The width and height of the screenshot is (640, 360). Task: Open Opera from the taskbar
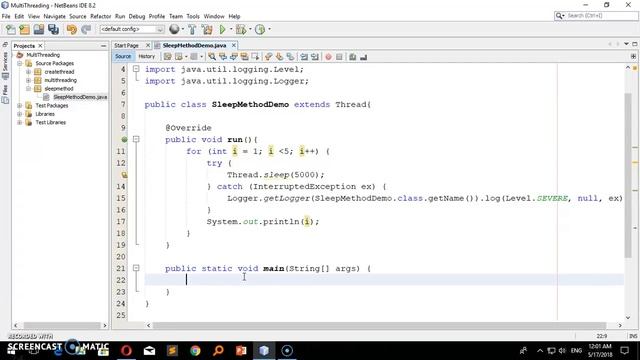(x=126, y=351)
